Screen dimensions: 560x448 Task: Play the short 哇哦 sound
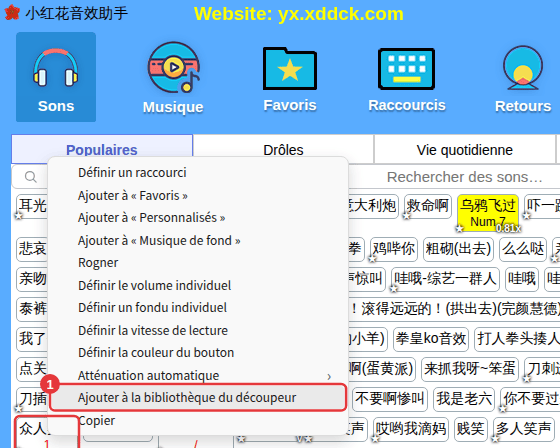522,279
